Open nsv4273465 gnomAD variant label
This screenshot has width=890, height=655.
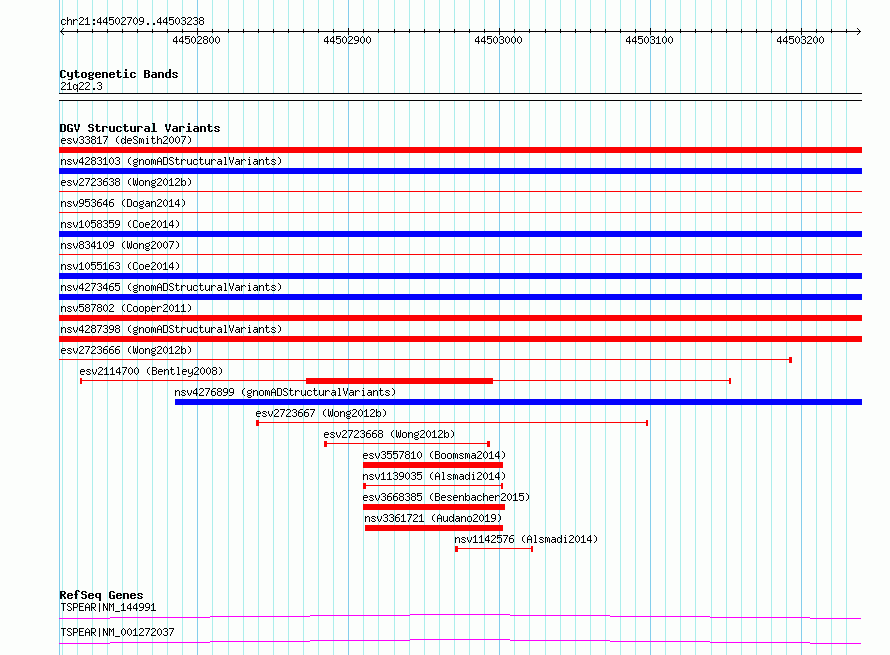171,287
